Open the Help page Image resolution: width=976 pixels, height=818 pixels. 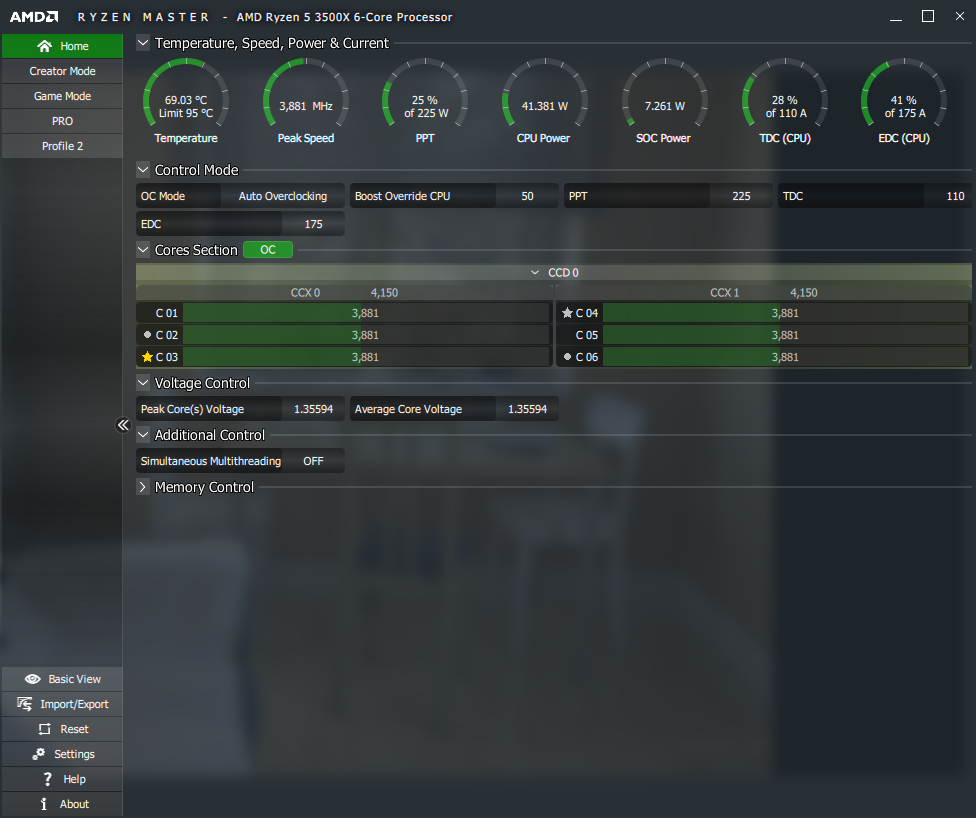62,779
